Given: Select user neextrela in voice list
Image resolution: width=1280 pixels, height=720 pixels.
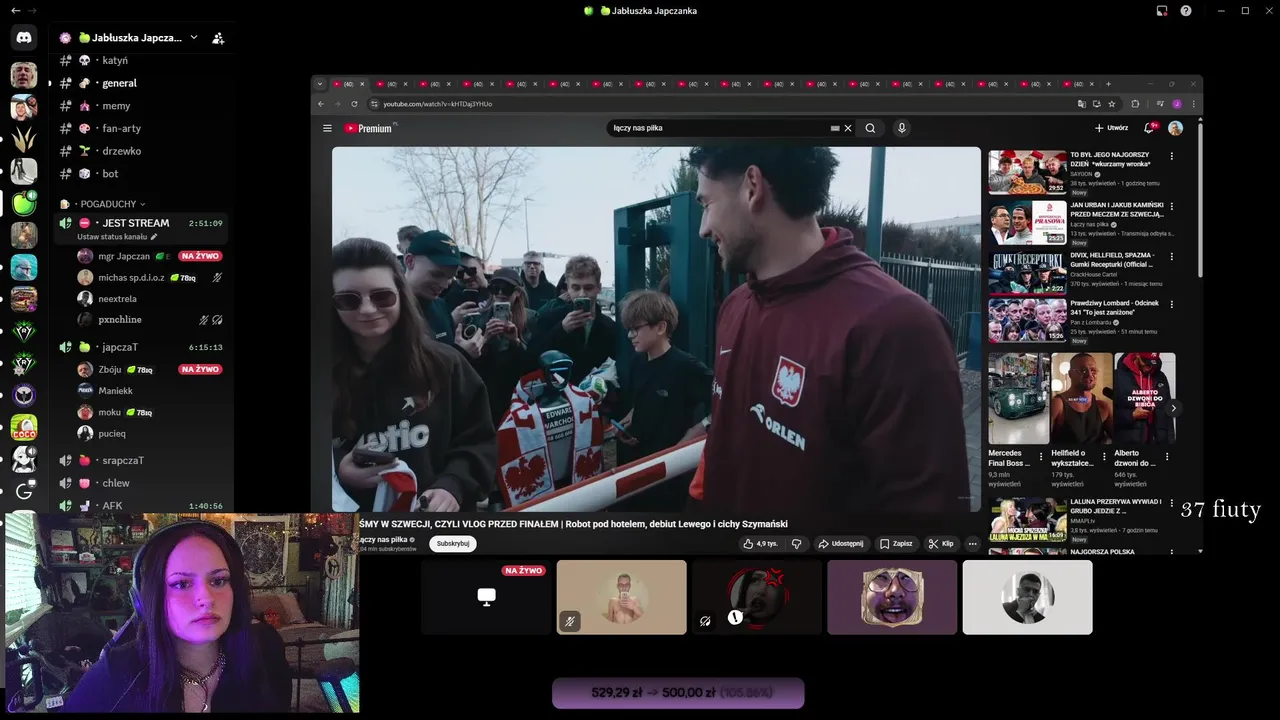Looking at the screenshot, I should click(x=150, y=299).
